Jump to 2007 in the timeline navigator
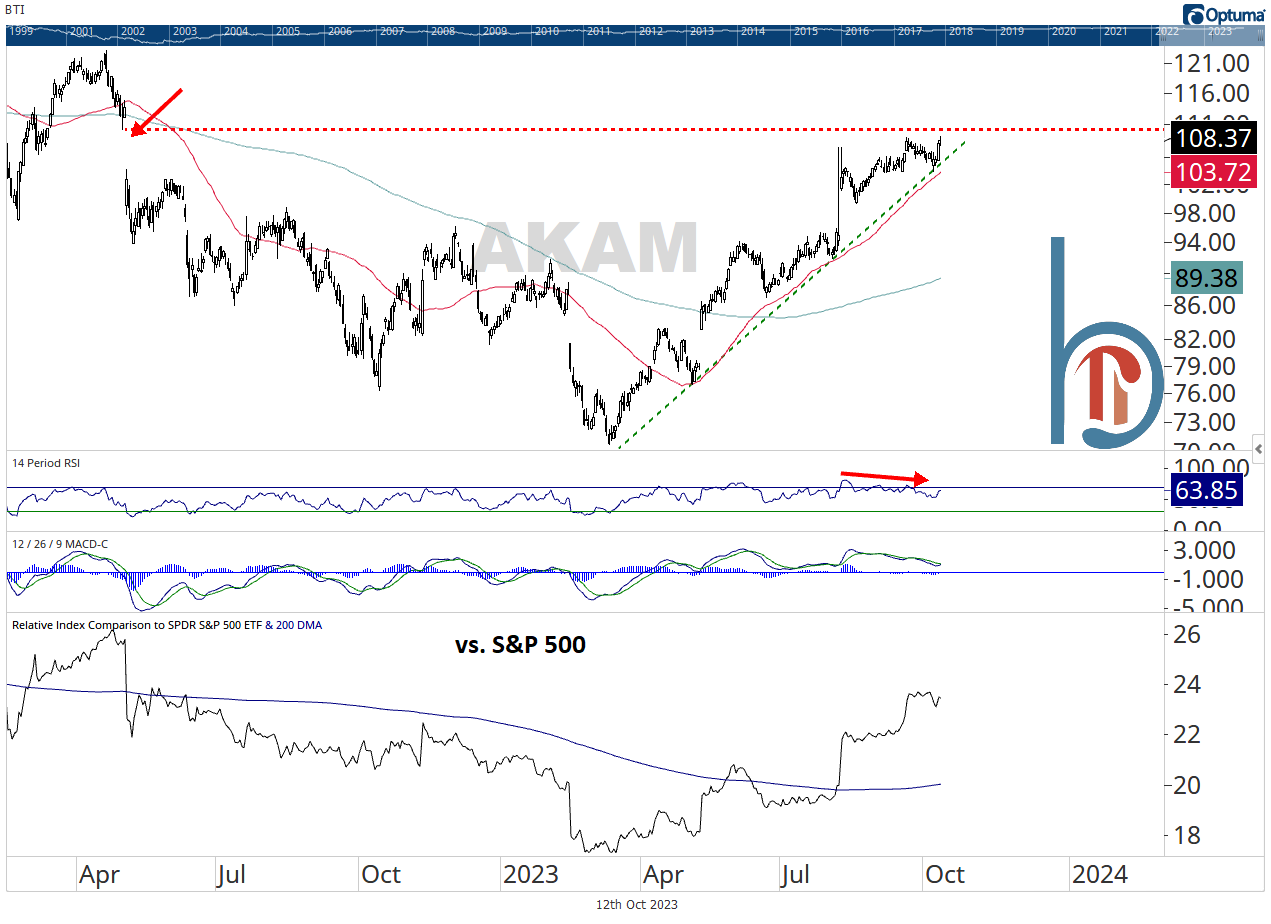Image resolution: width=1271 pixels, height=924 pixels. pyautogui.click(x=391, y=31)
